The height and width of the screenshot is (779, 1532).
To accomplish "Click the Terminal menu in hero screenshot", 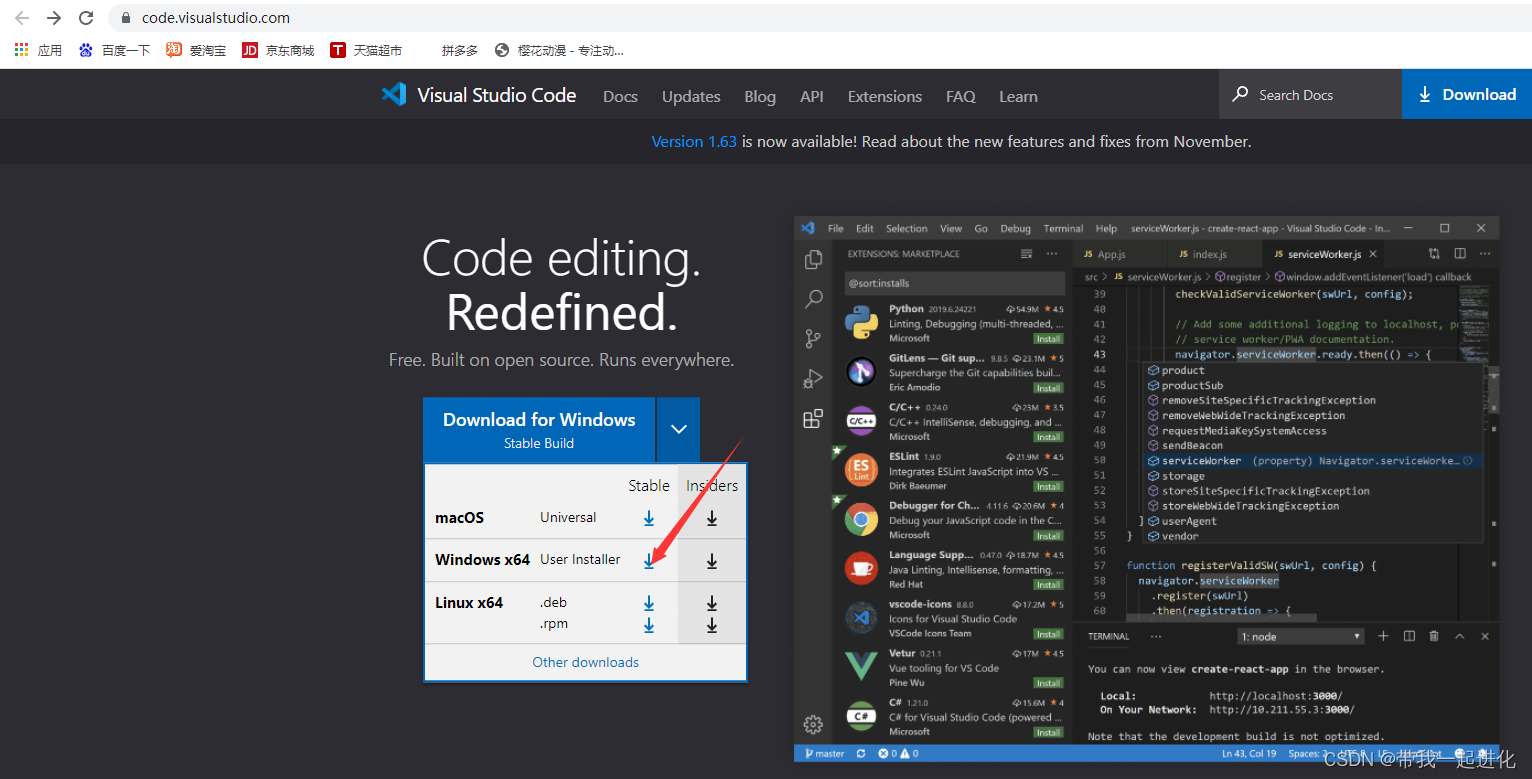I will click(x=1063, y=228).
